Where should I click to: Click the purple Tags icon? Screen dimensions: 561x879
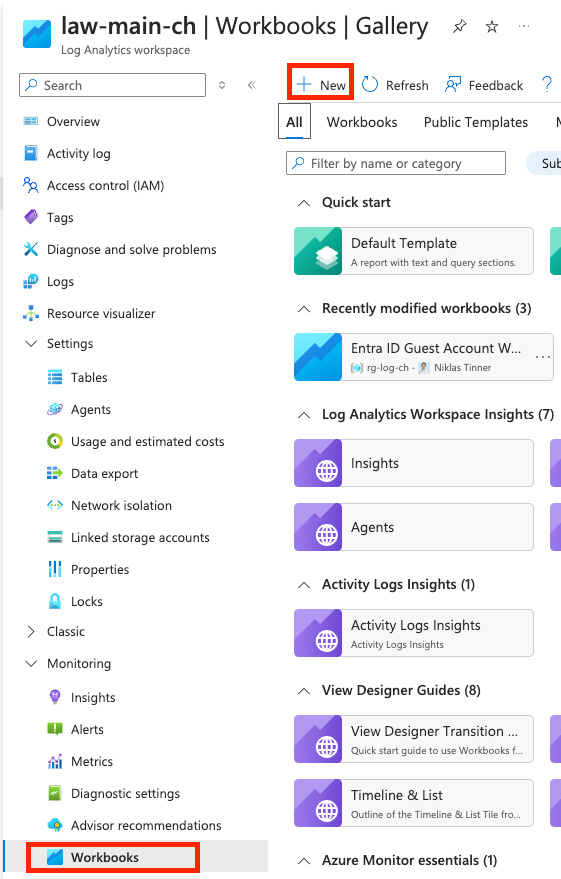[x=31, y=217]
